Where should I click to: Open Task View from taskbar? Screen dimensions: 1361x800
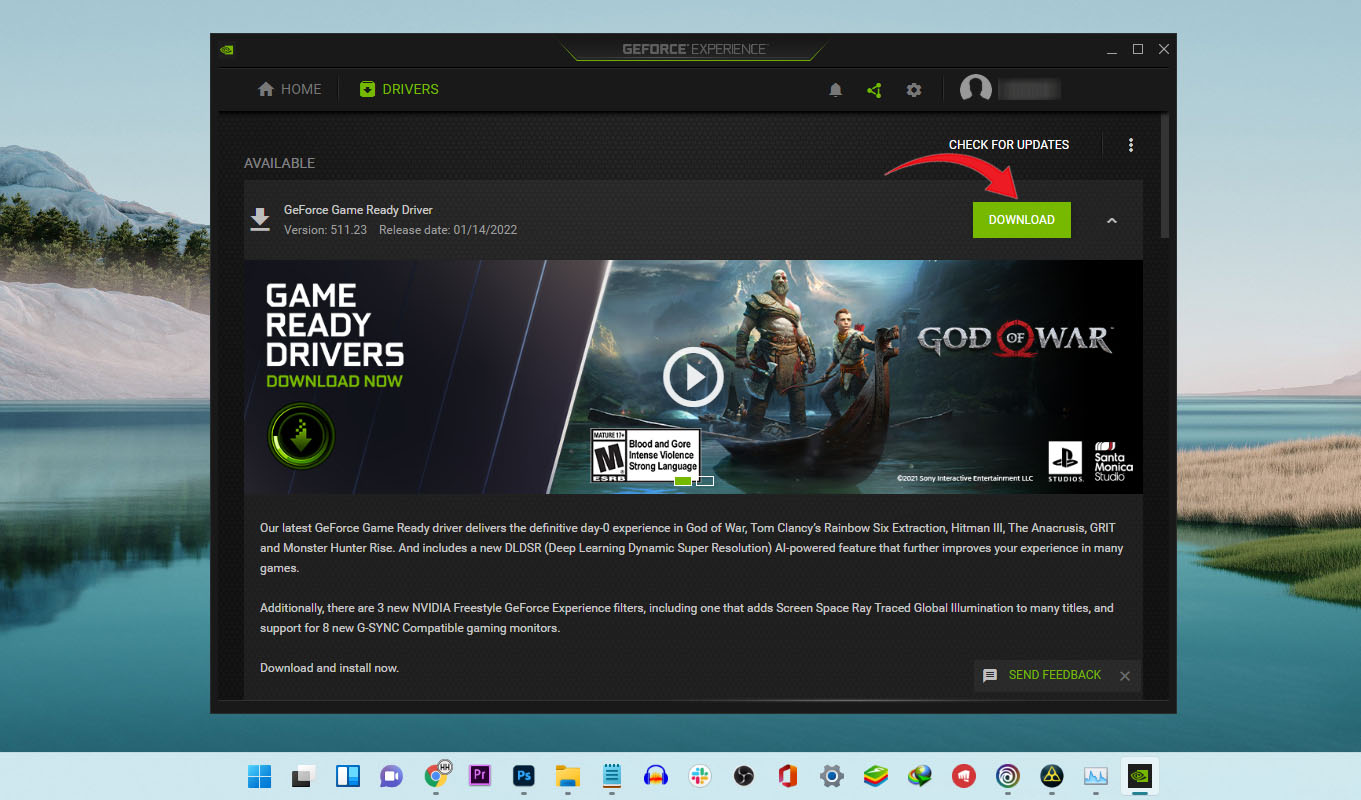304,776
